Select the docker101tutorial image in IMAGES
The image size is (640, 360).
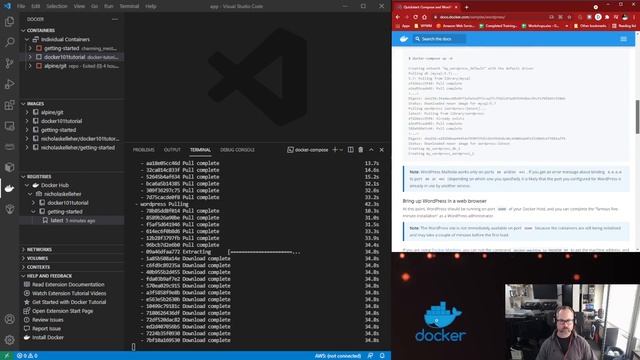coord(61,121)
